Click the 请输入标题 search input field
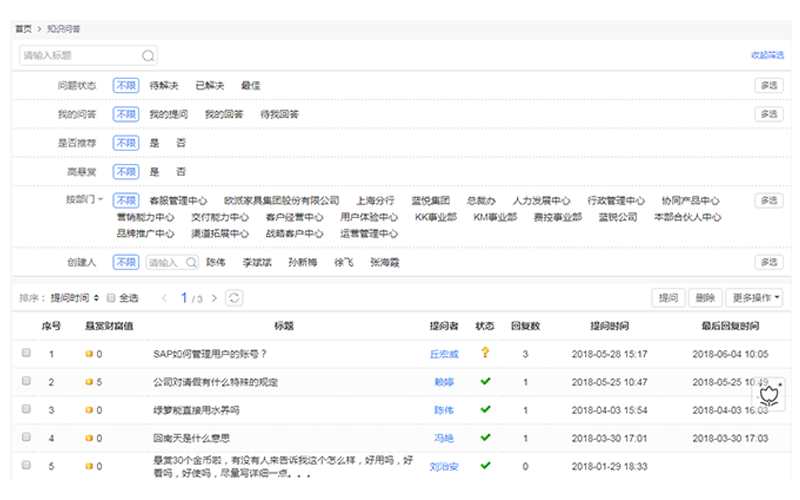 [x=80, y=56]
